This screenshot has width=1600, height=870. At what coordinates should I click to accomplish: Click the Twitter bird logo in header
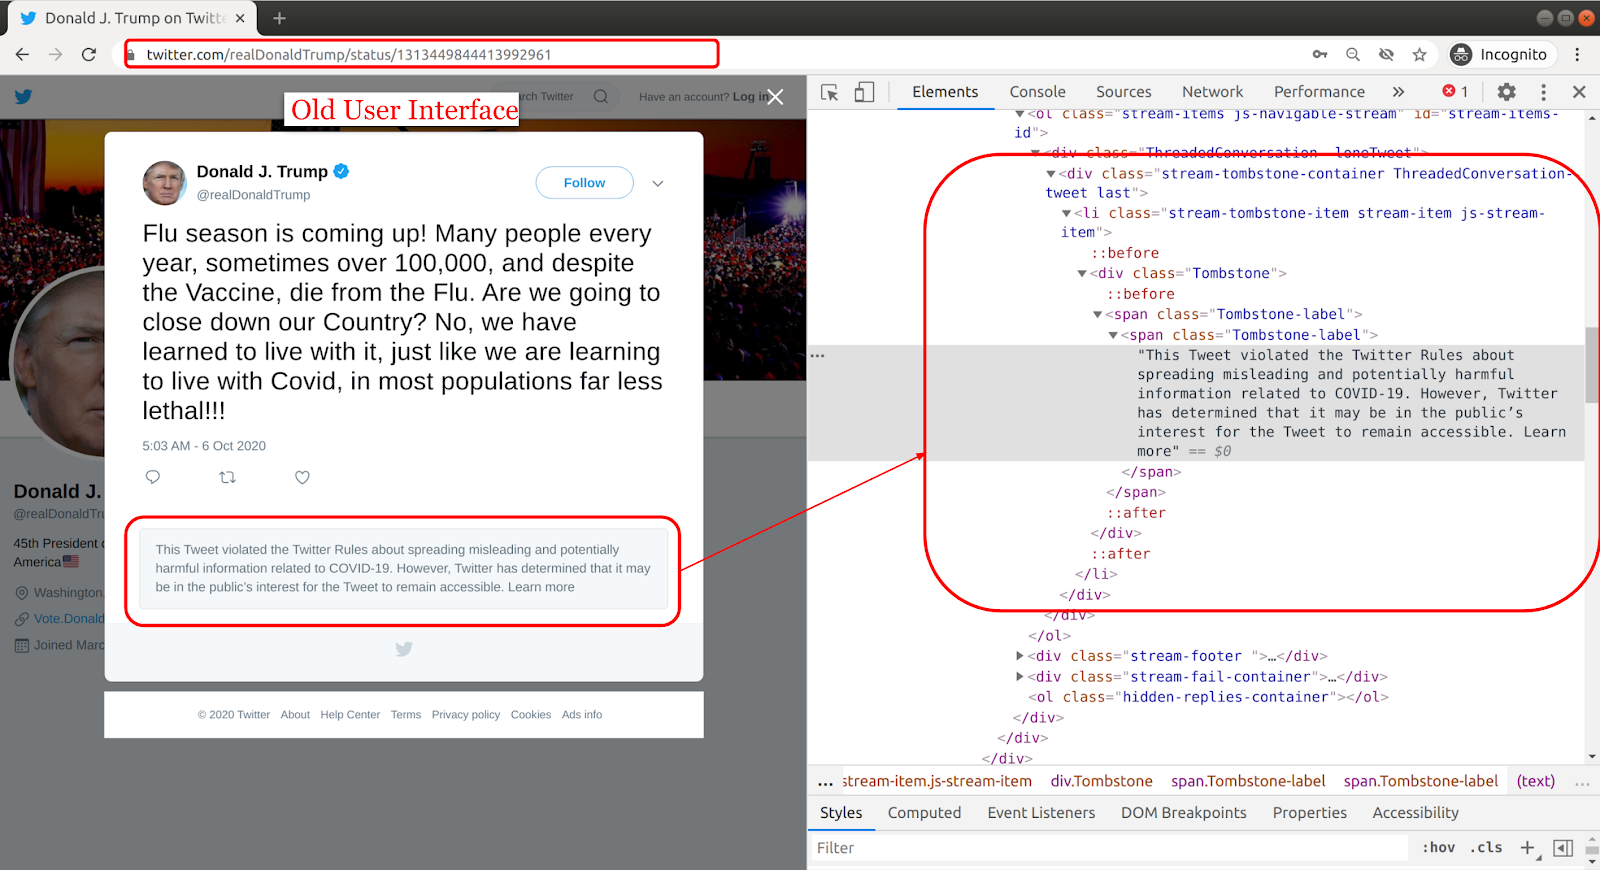coord(23,97)
